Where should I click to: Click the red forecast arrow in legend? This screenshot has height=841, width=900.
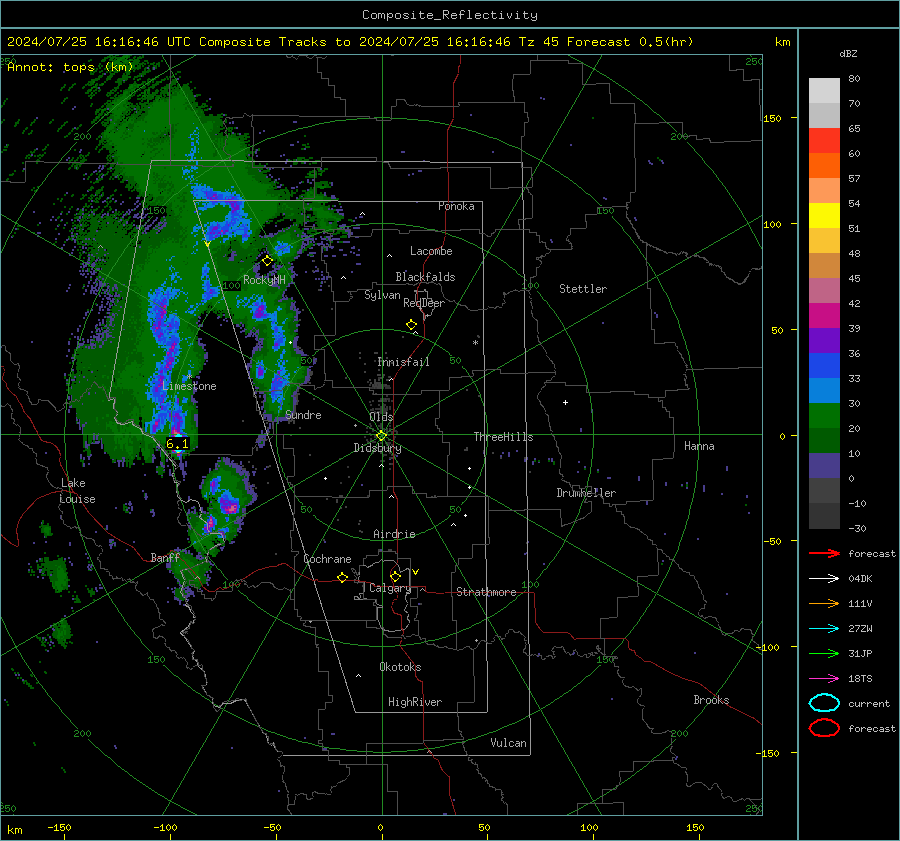tap(824, 553)
